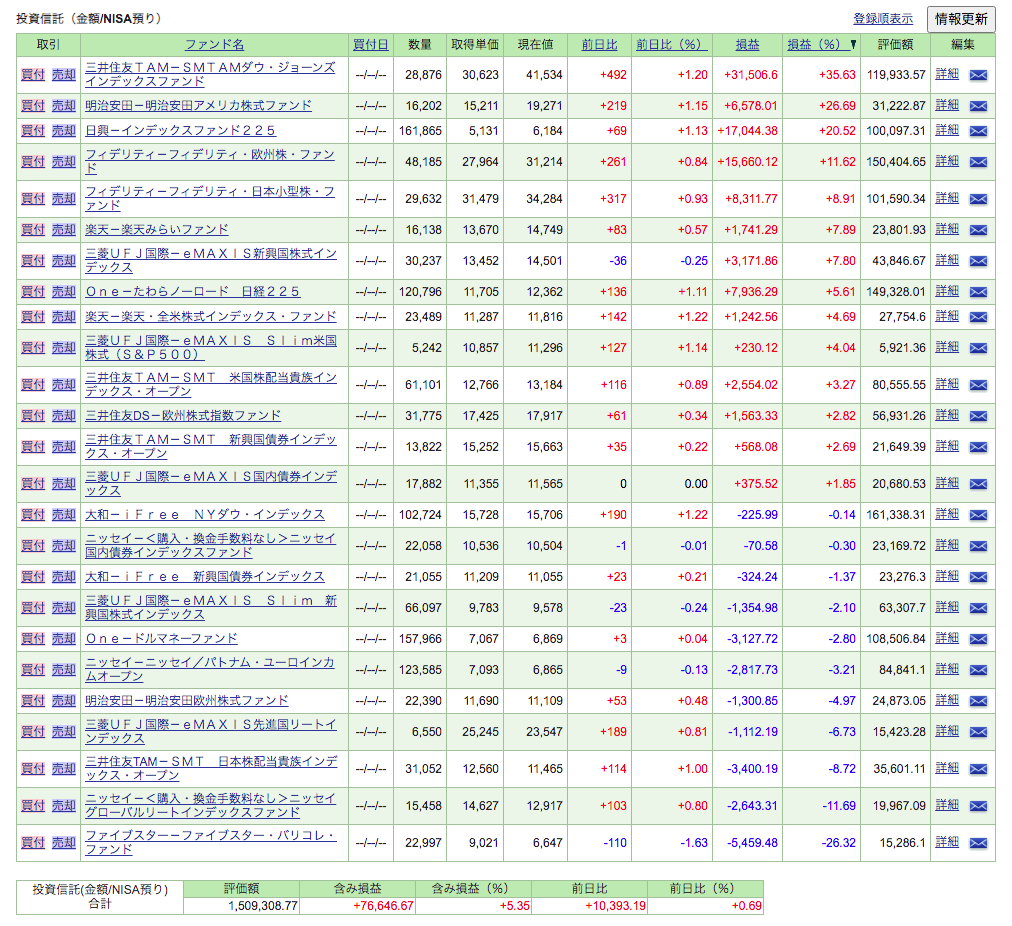Screen dimensions: 1012x926
Task: Click mail icon for フィデリティ・欧州株・ファンド row
Action: pyautogui.click(x=978, y=162)
